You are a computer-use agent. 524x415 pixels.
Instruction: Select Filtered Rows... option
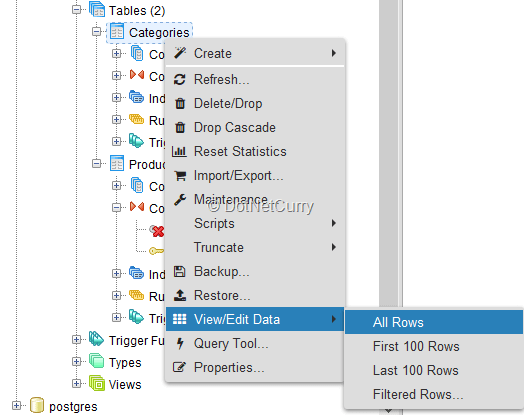click(x=434, y=395)
